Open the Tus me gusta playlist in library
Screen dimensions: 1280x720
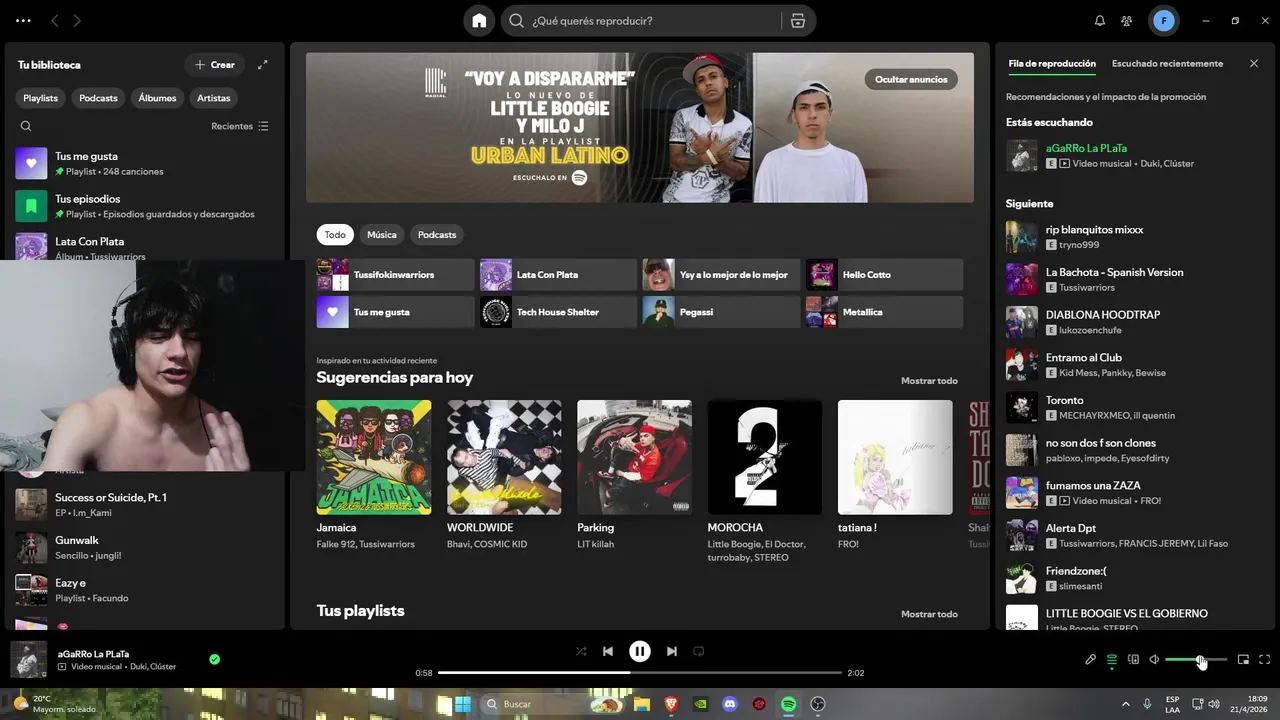(x=144, y=164)
